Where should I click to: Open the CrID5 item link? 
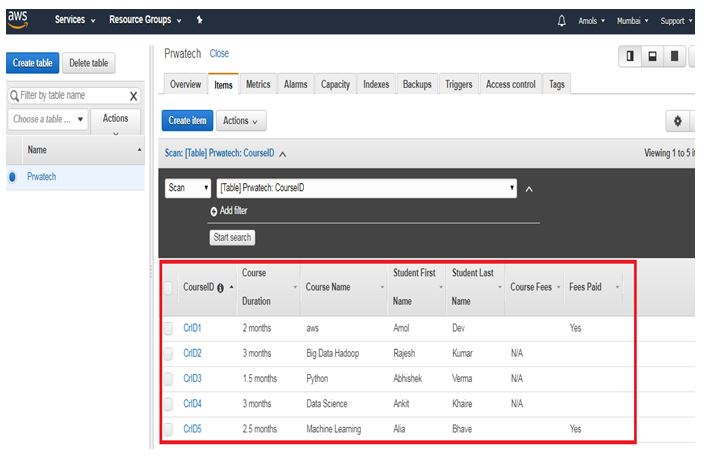(192, 429)
